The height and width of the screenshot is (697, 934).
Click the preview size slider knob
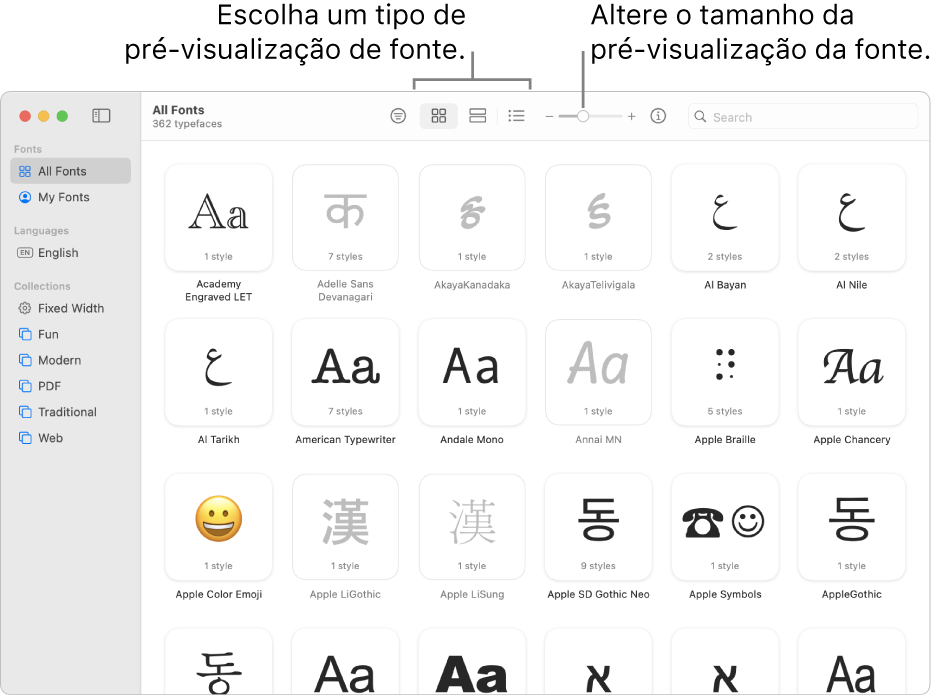[x=583, y=116]
